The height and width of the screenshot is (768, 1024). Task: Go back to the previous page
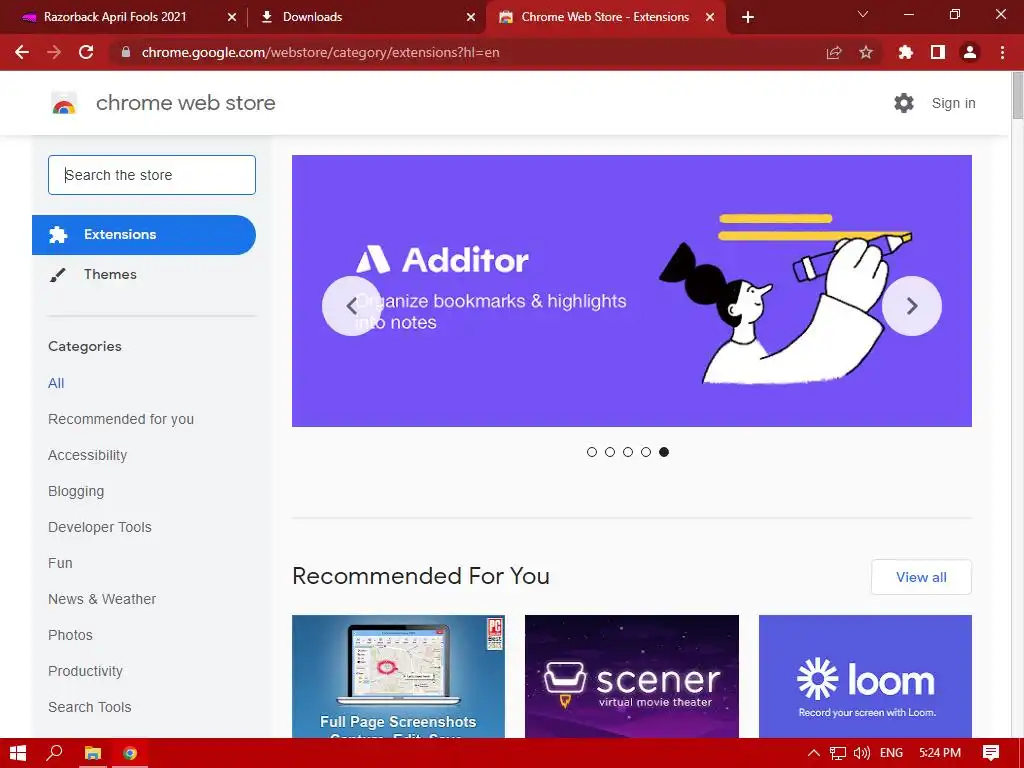pos(22,52)
